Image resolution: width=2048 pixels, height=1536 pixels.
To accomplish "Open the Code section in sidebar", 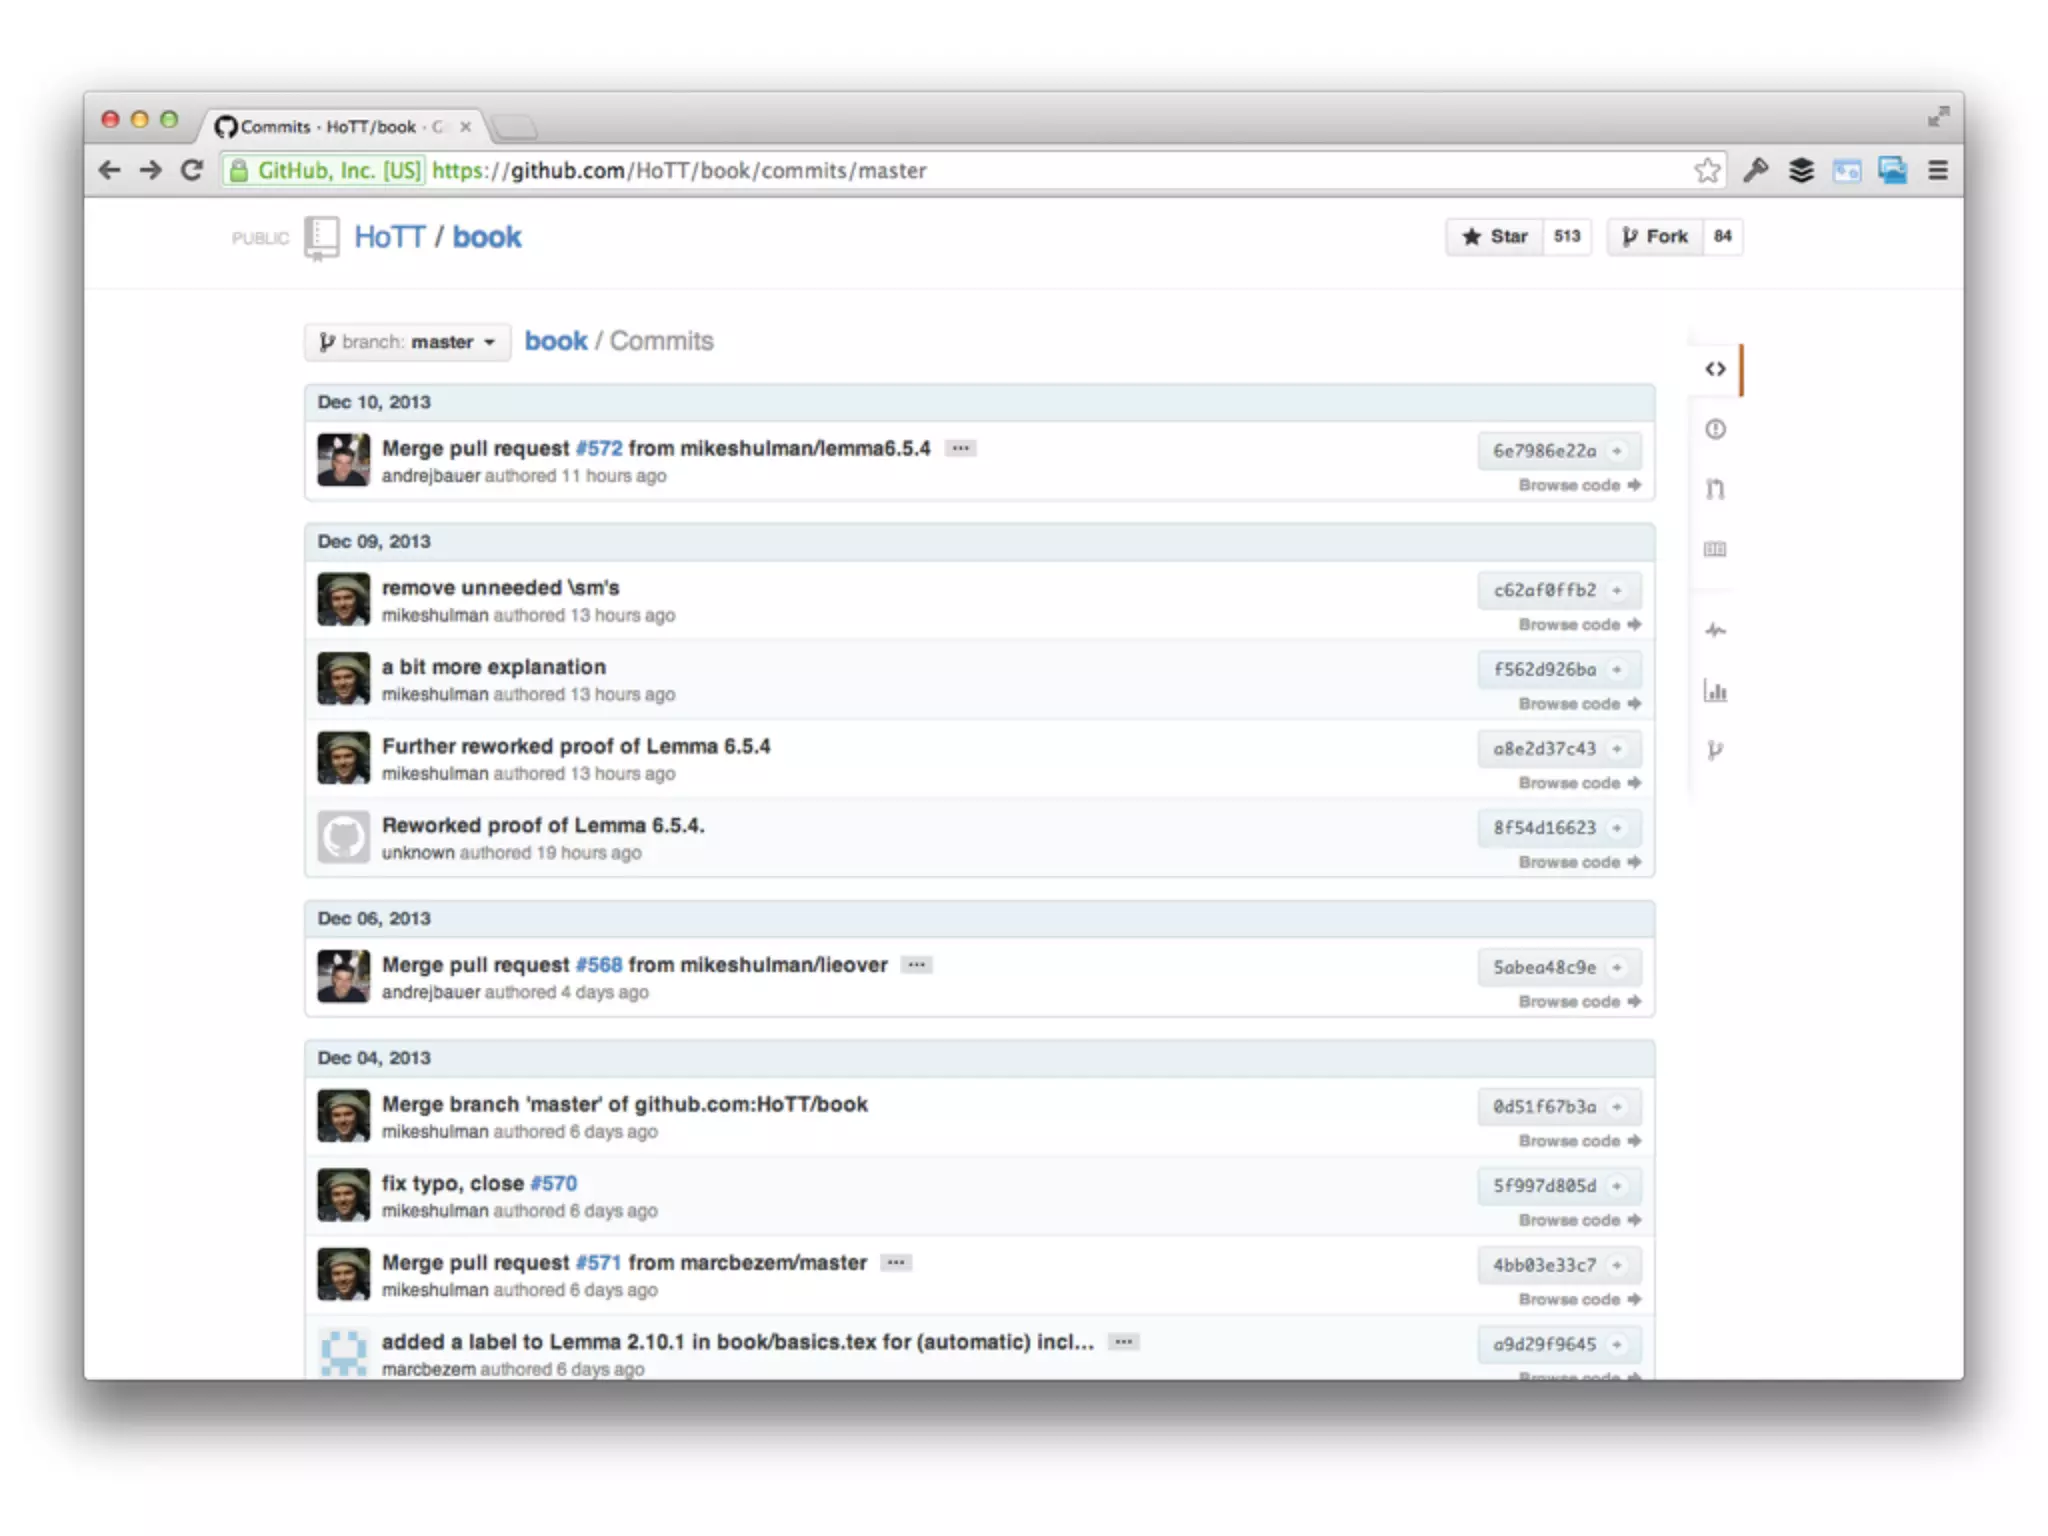I will 1715,369.
